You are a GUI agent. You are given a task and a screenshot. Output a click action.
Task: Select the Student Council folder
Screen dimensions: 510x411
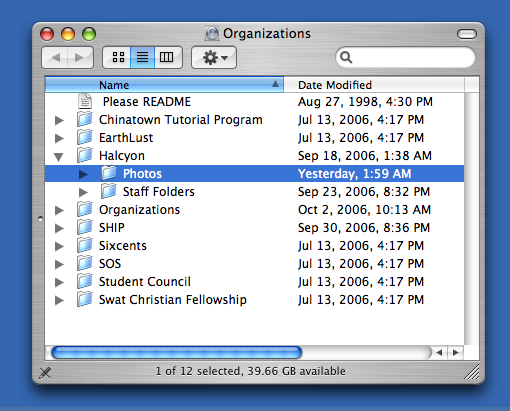point(254,282)
